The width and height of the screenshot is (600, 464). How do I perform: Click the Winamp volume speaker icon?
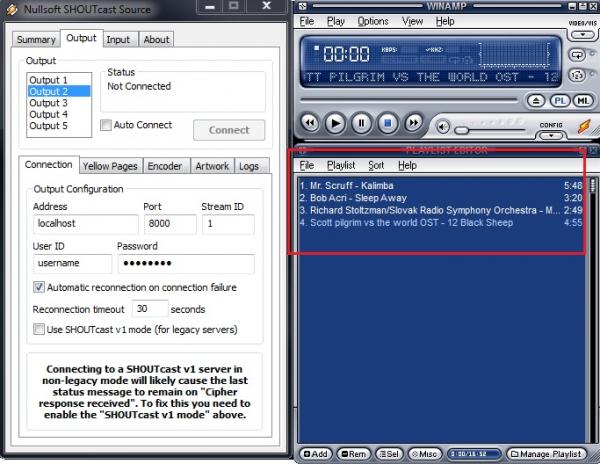(x=443, y=127)
